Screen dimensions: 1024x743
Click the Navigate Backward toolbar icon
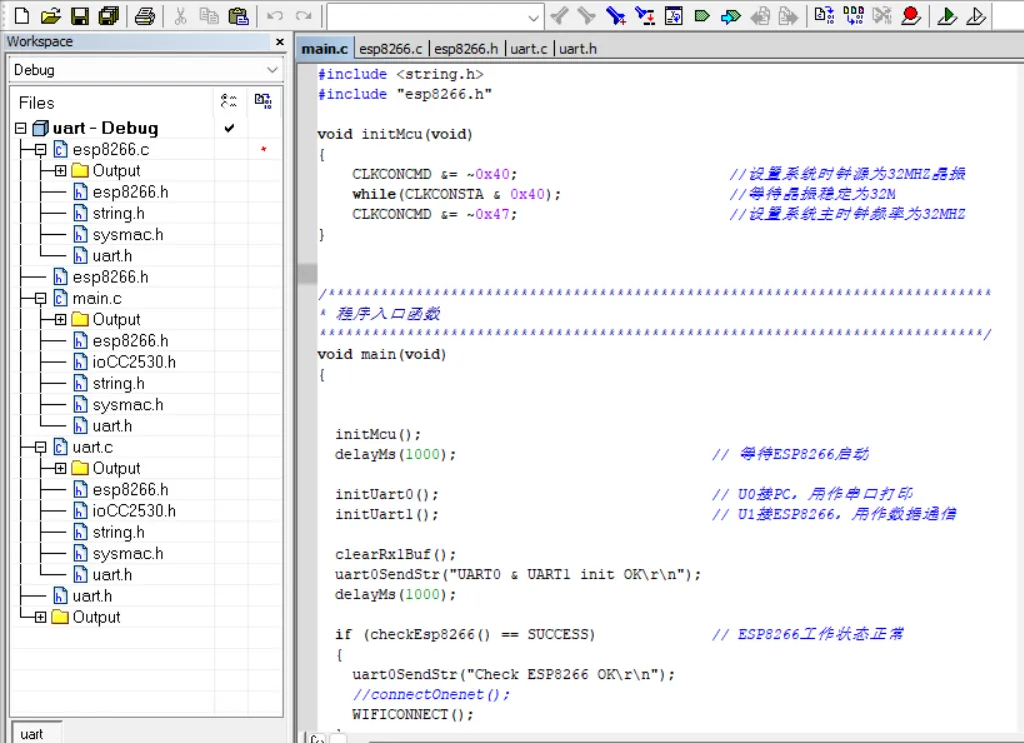coord(760,16)
